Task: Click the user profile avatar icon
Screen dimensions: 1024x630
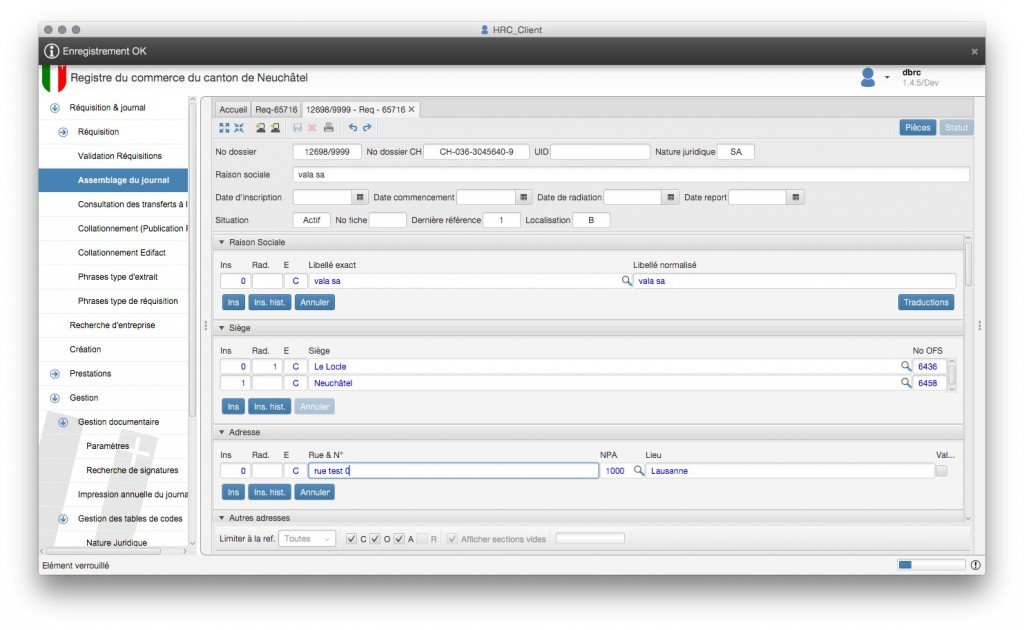Action: tap(868, 78)
